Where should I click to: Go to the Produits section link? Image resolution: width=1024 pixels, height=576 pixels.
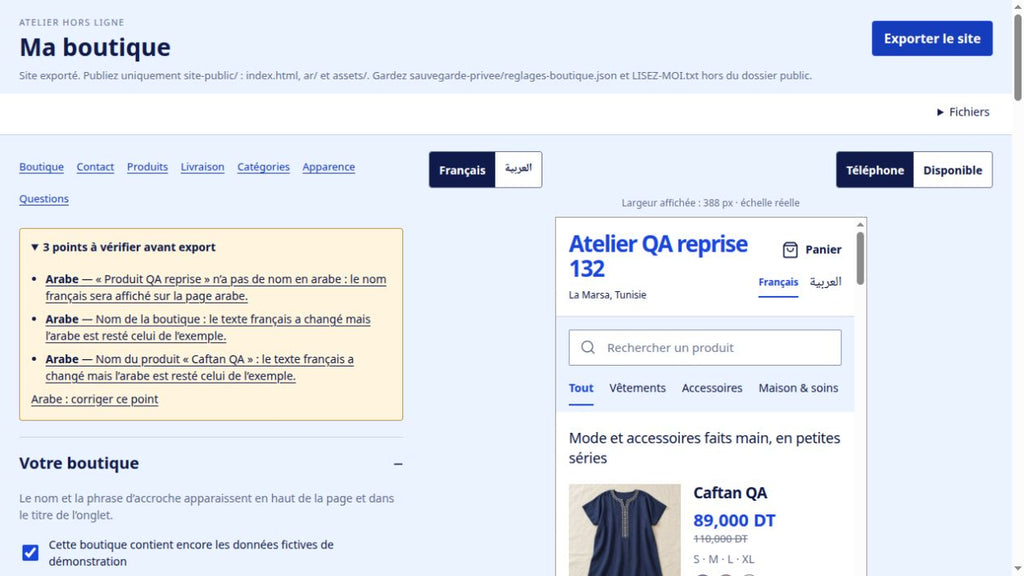point(147,167)
